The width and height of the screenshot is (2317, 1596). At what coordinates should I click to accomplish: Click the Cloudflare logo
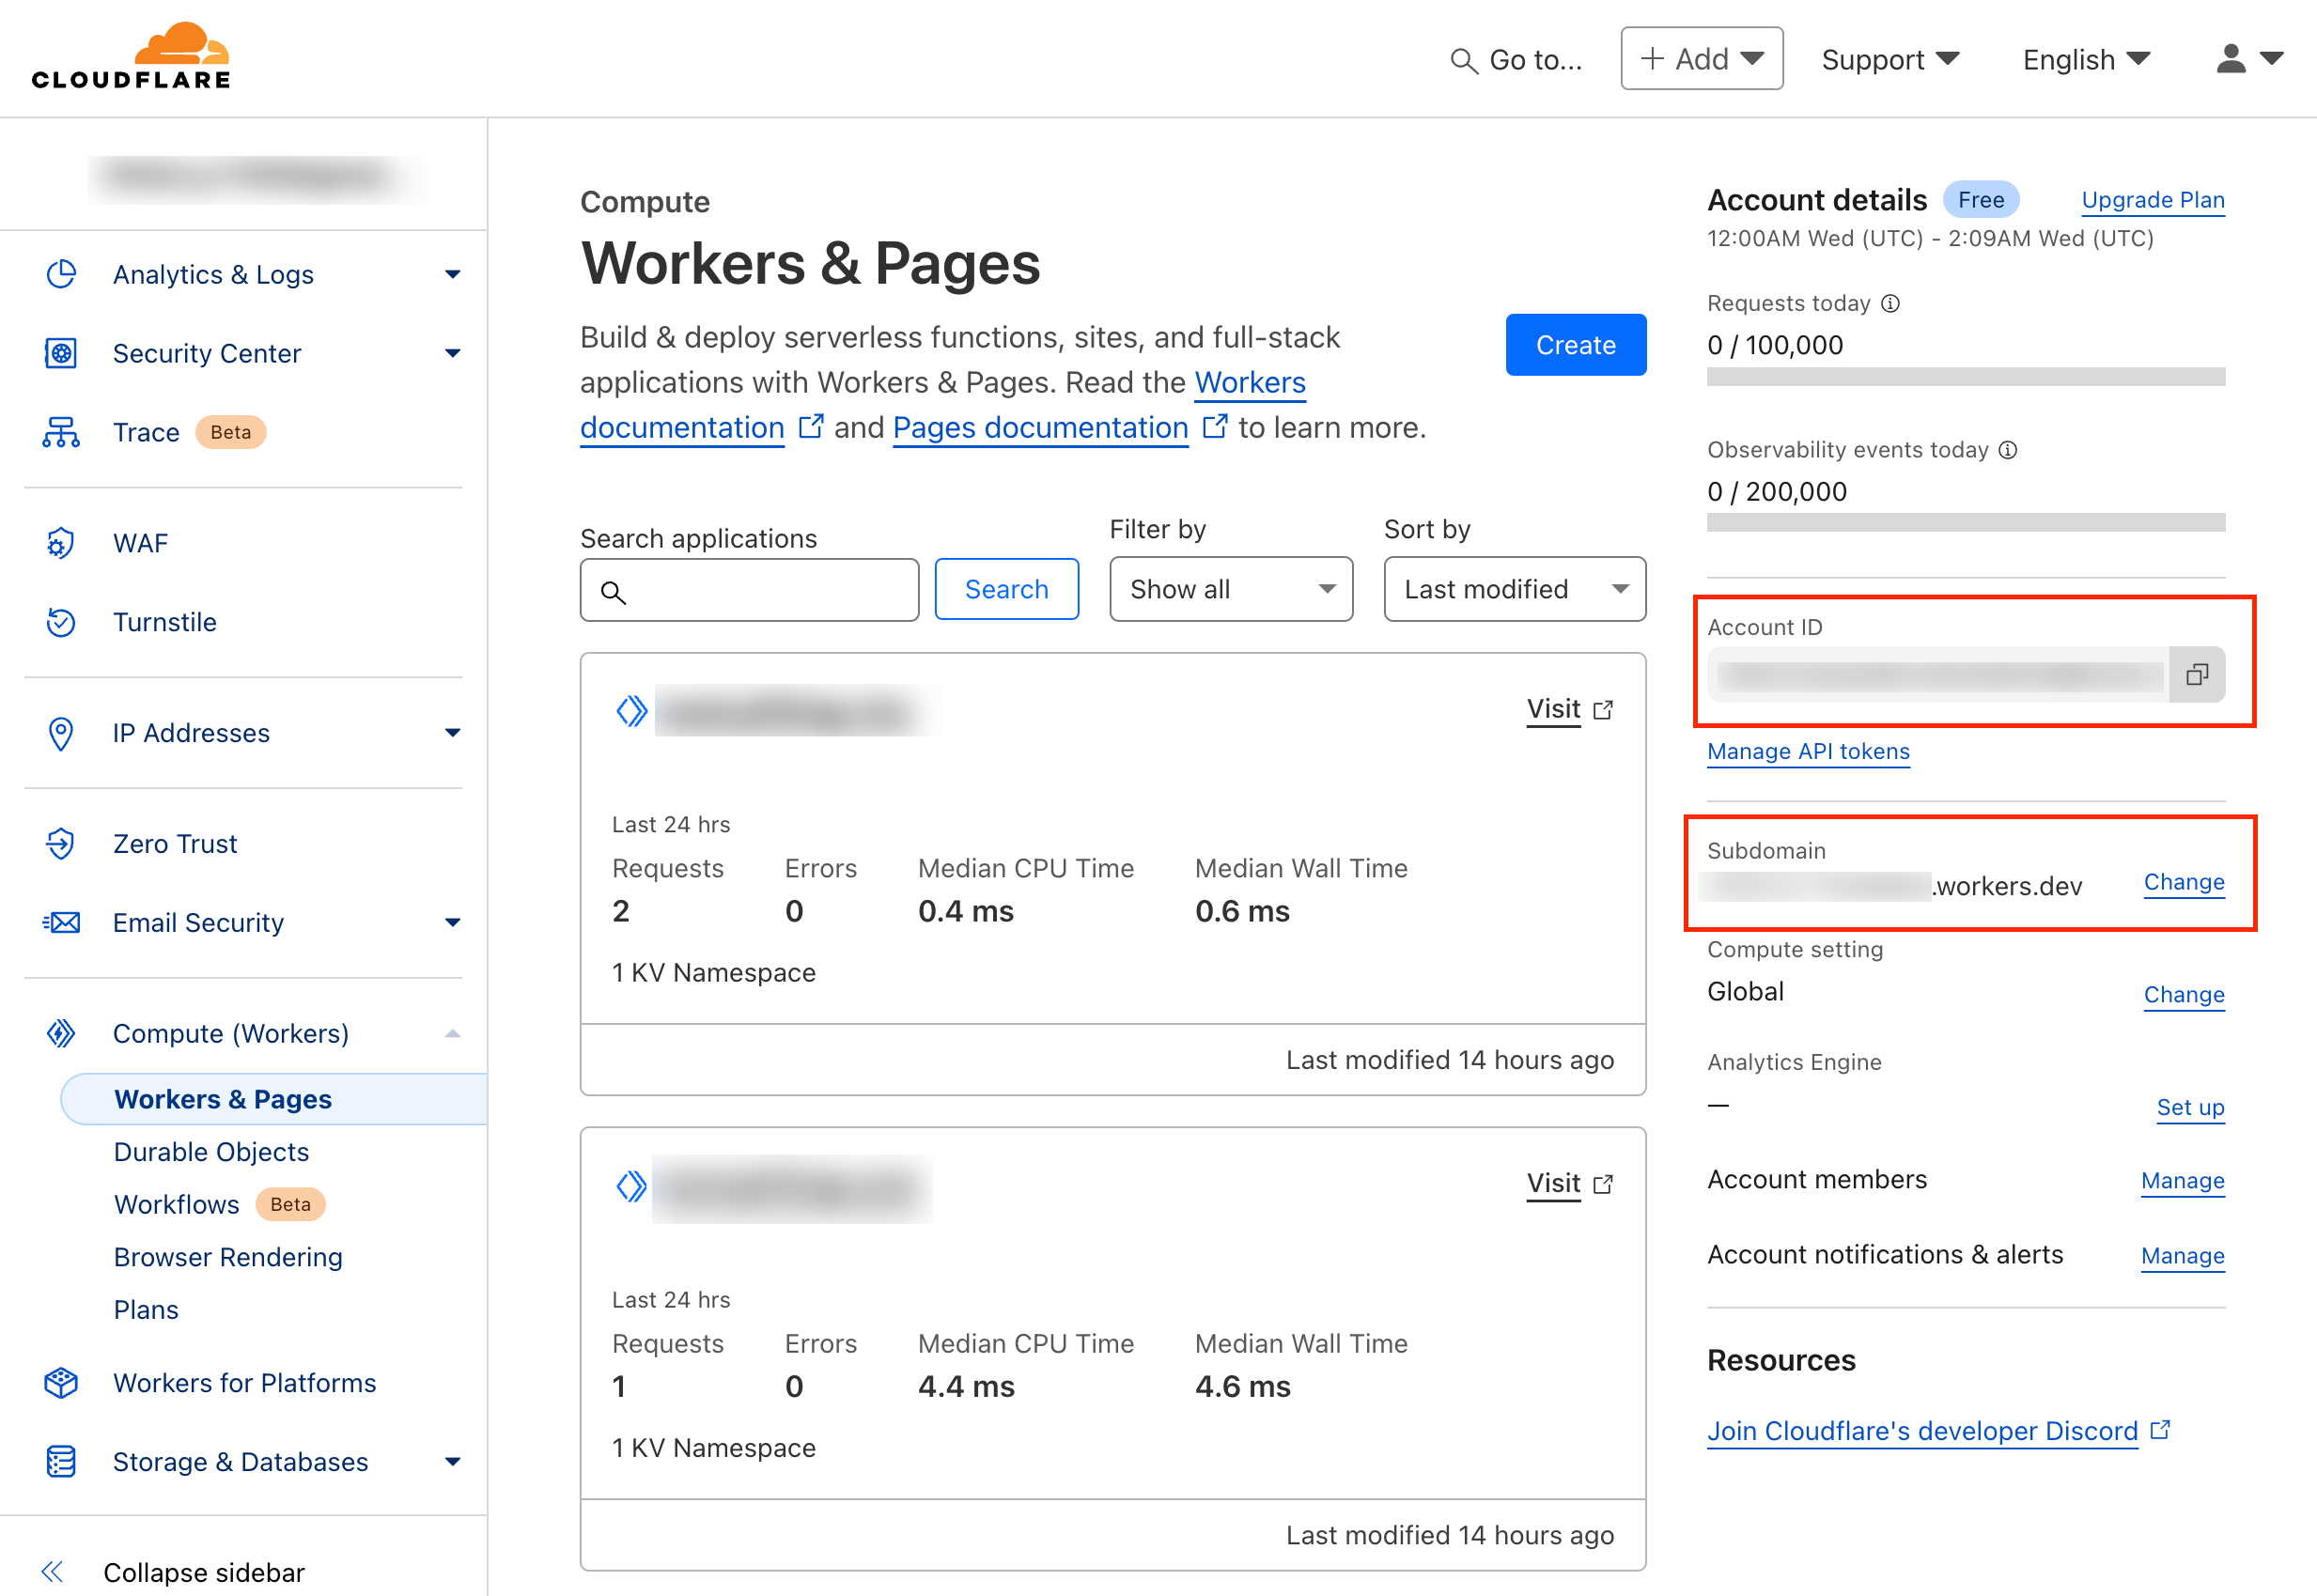[x=131, y=56]
